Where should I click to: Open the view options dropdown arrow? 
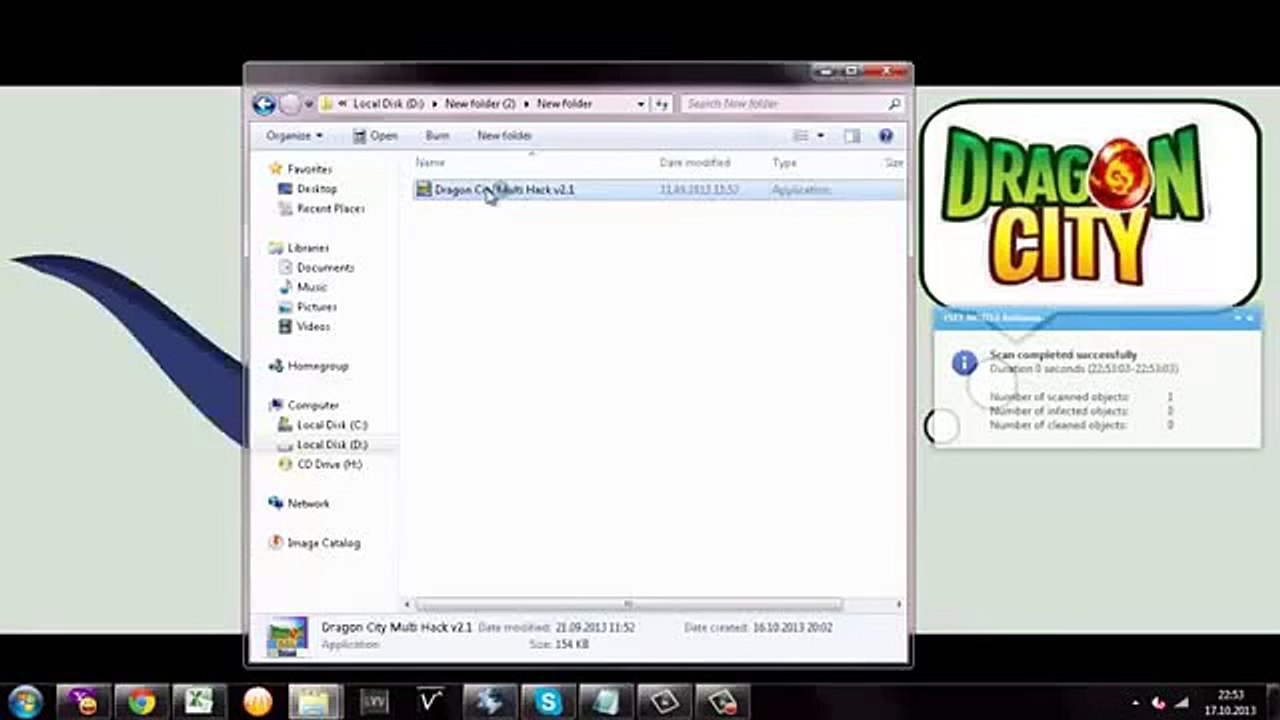point(821,136)
